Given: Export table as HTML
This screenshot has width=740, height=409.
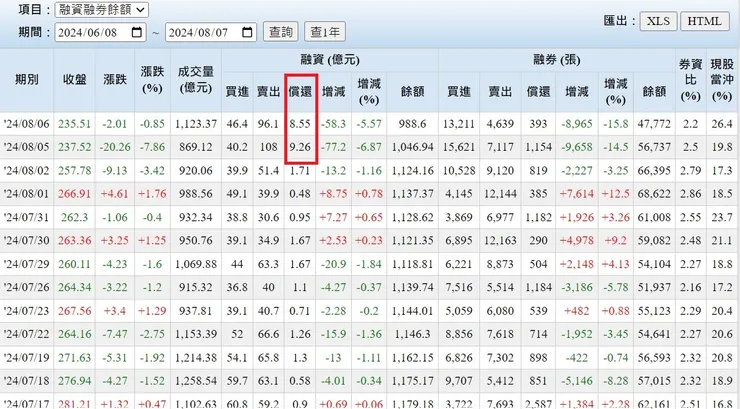Looking at the screenshot, I should [704, 21].
